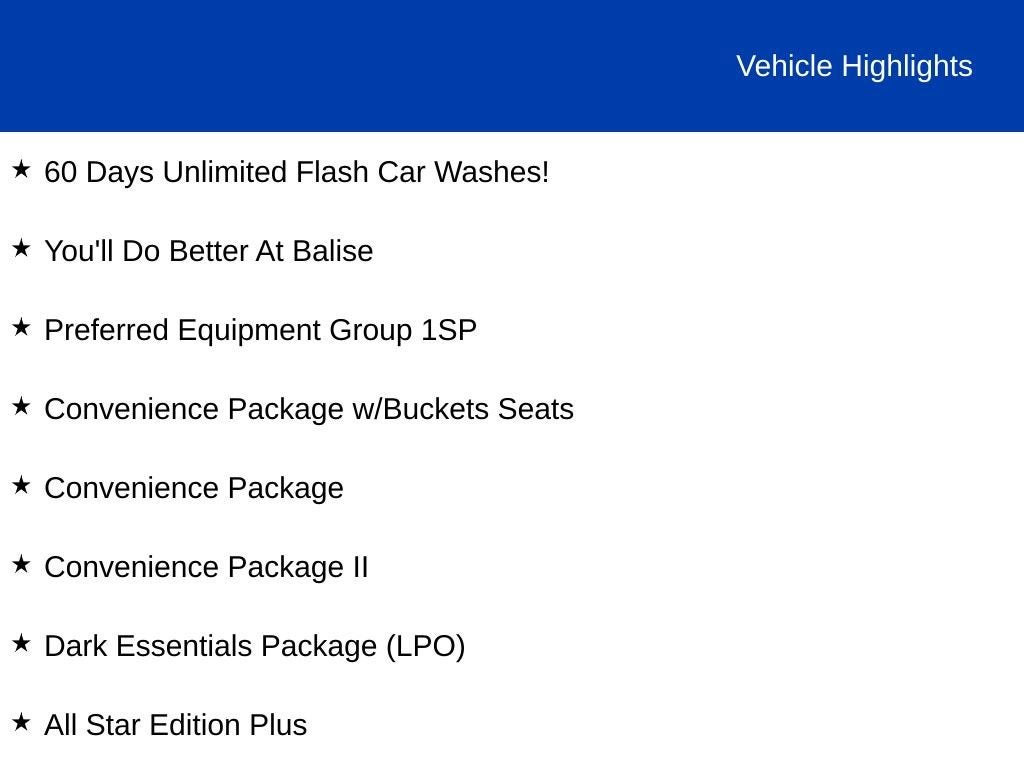Viewport: 1024px width, 768px height.
Task: Click the star beside Dark Essentials Package (LPO)
Action: coord(21,643)
